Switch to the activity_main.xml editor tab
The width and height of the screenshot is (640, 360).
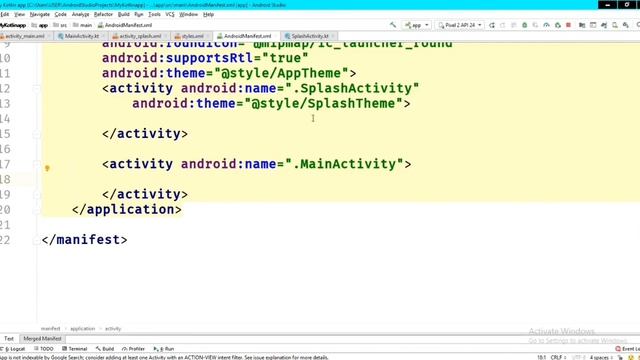(x=25, y=36)
